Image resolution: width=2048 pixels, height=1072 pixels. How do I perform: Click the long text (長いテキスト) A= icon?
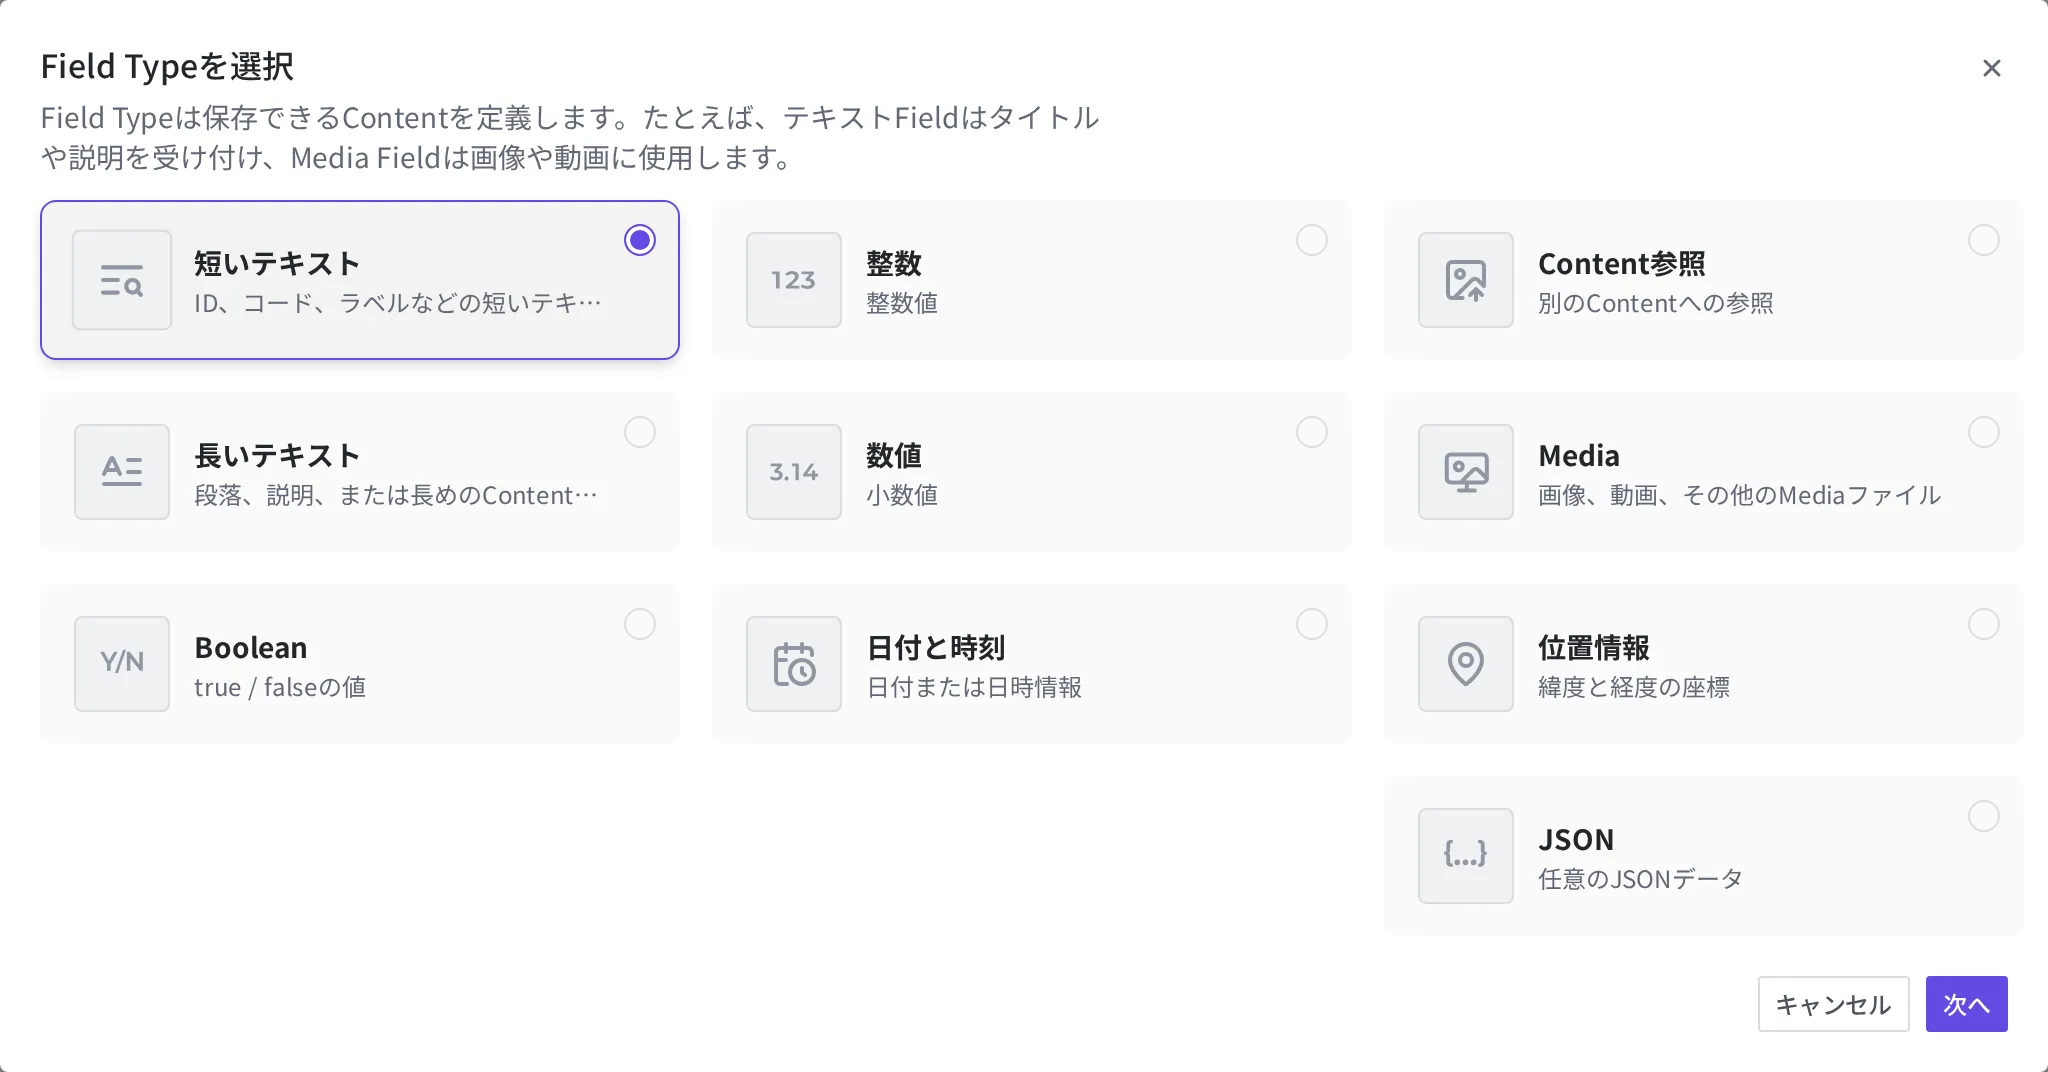(122, 472)
